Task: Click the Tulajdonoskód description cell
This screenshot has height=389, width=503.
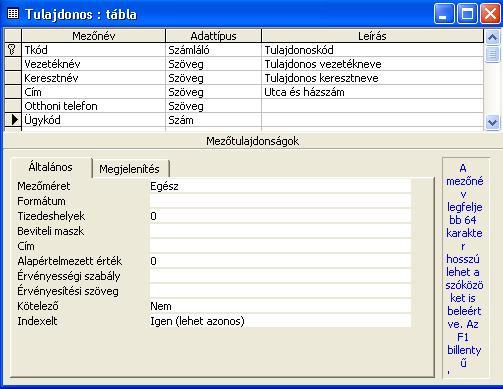Action: 372,50
